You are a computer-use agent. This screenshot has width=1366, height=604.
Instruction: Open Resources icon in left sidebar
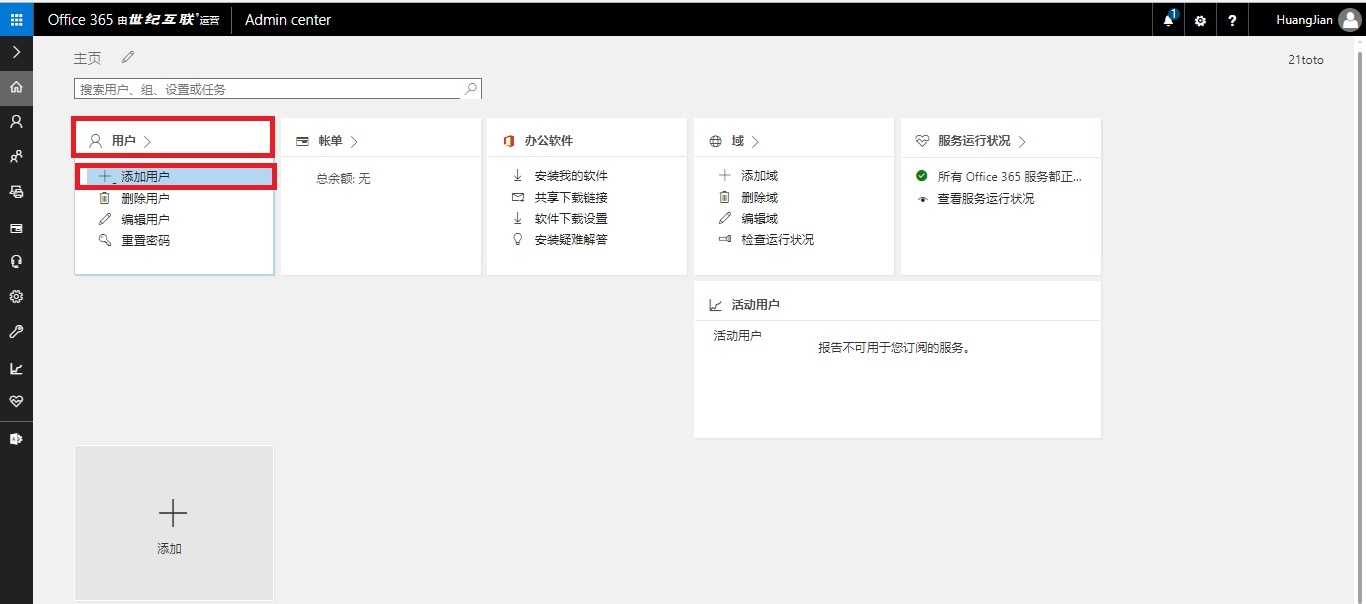16,192
